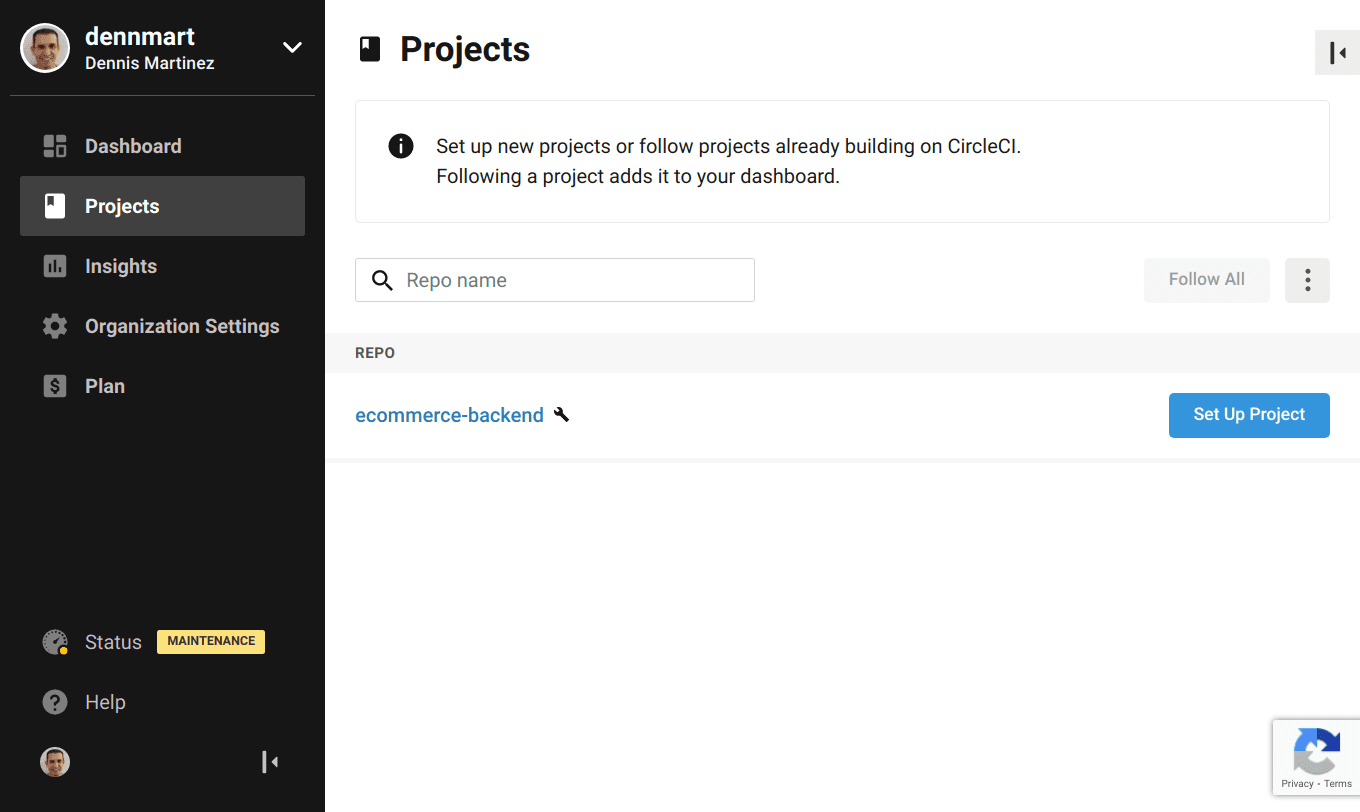Viewport: 1360px width, 812px height.
Task: Click the wrench icon next to ecommerce-backend
Action: [x=562, y=414]
